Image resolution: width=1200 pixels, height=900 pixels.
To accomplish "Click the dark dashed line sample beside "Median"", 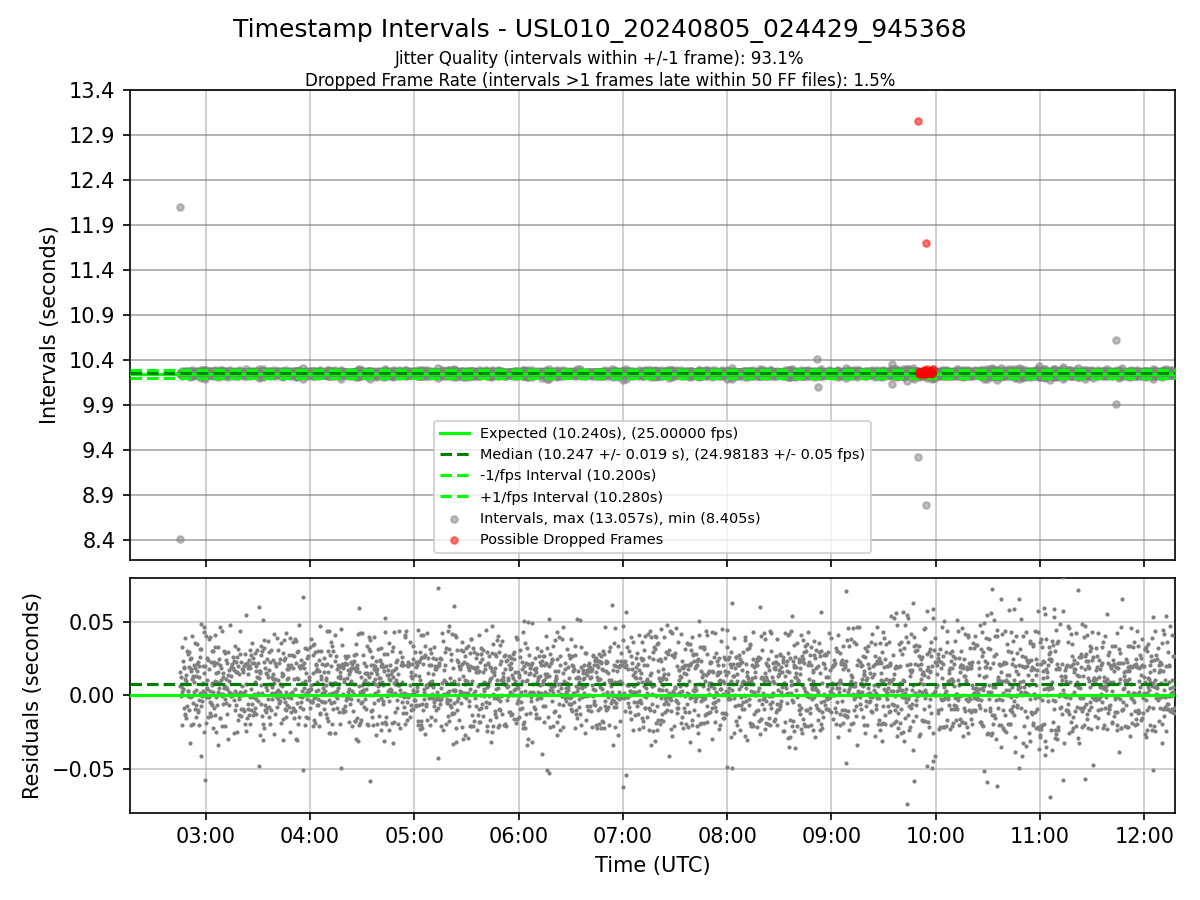I will [455, 454].
